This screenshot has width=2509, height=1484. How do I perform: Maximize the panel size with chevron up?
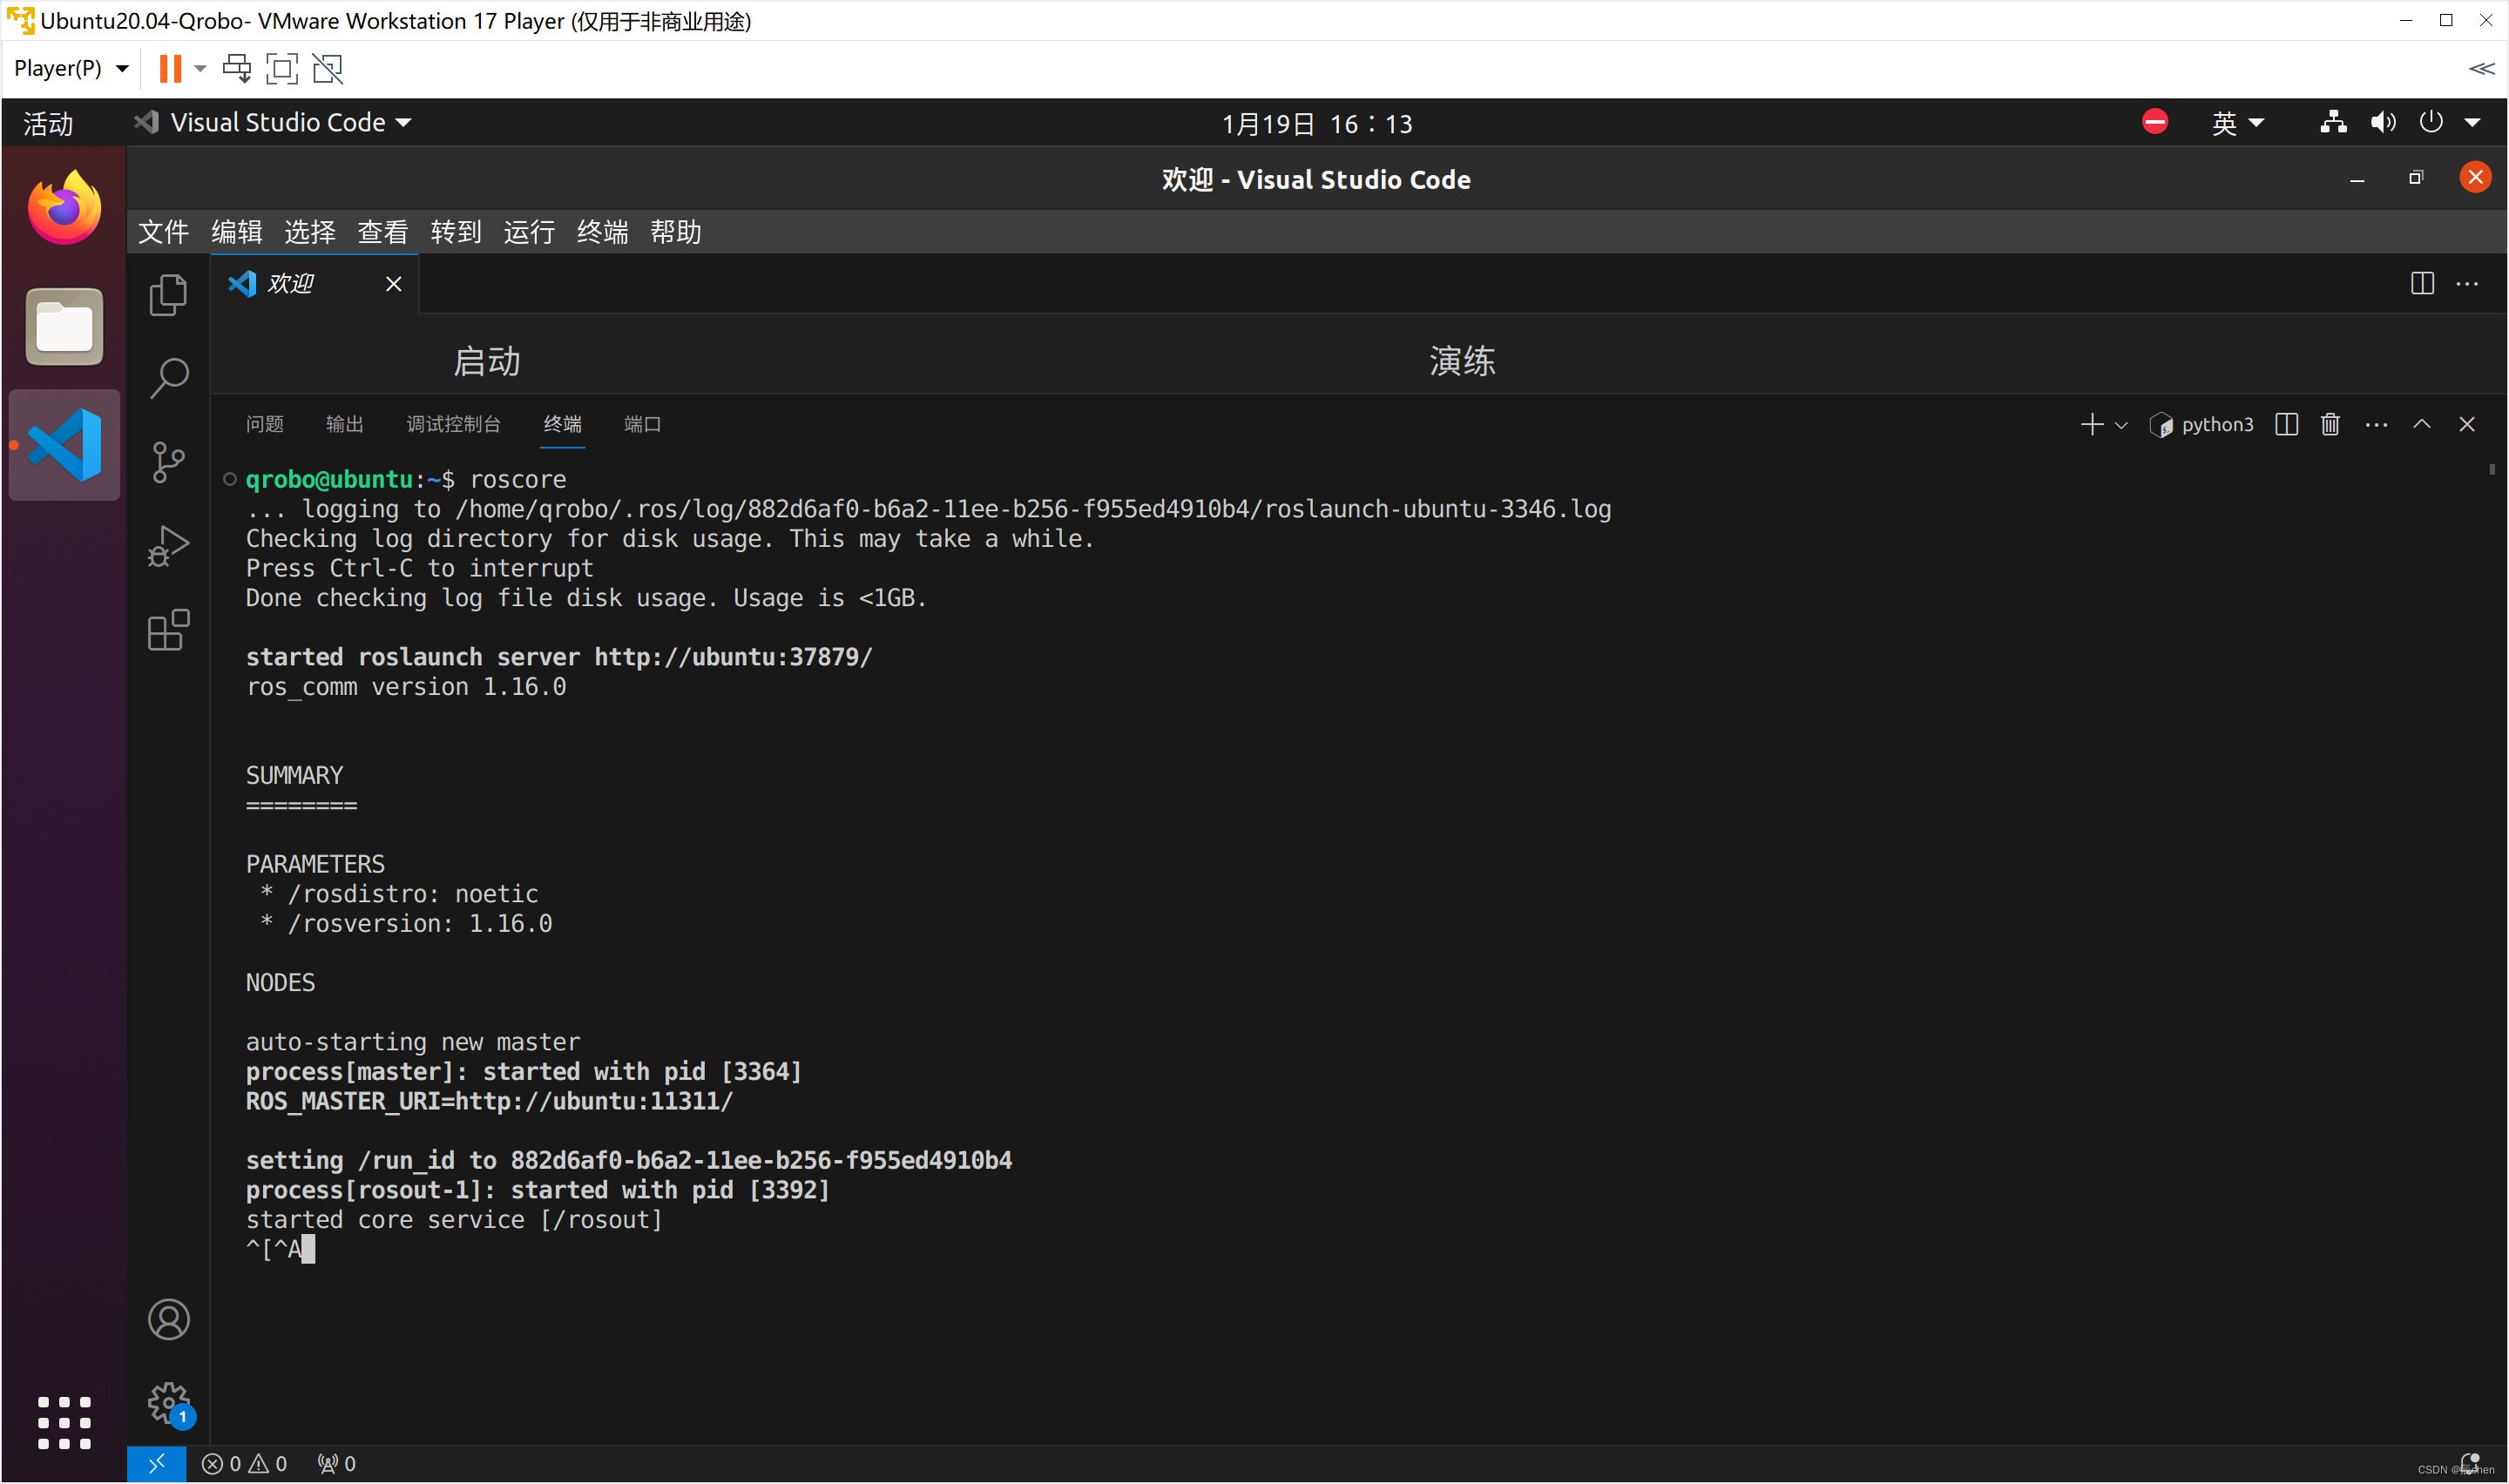[2421, 425]
